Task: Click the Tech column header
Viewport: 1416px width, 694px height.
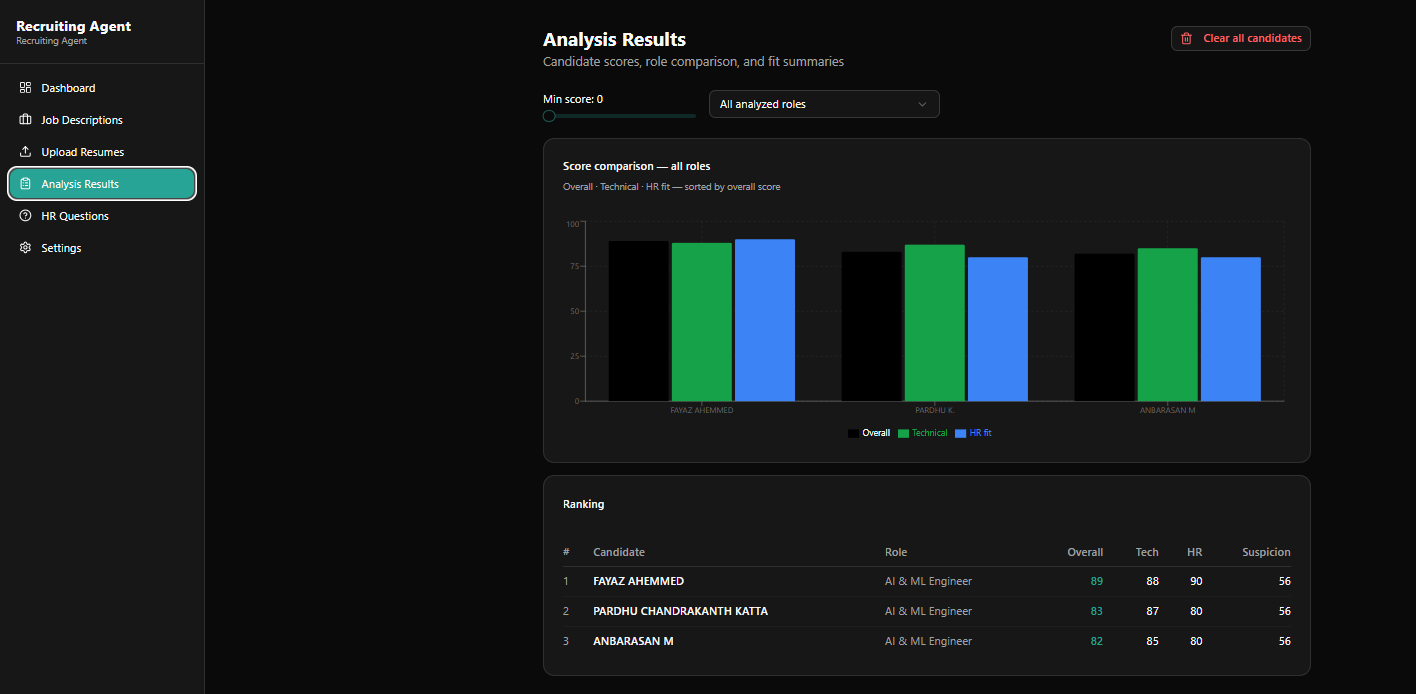Action: [1147, 552]
